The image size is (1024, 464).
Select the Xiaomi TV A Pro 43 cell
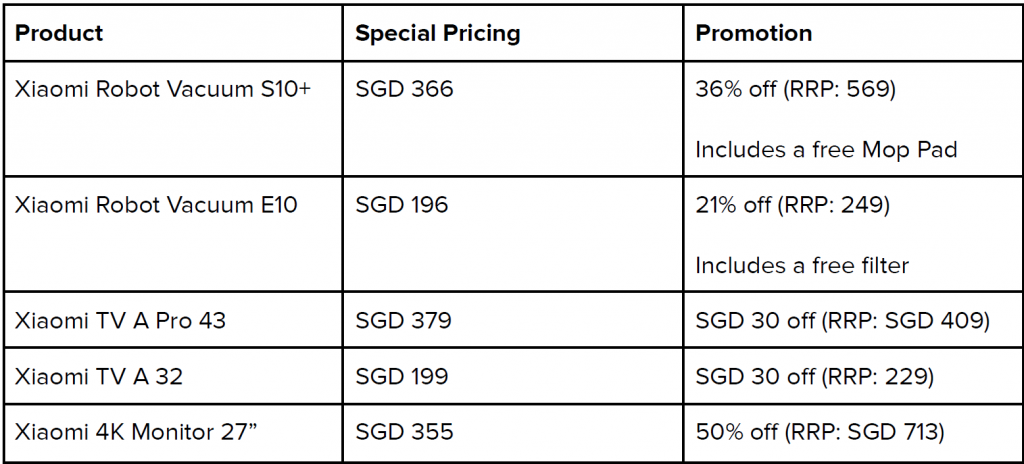172,320
